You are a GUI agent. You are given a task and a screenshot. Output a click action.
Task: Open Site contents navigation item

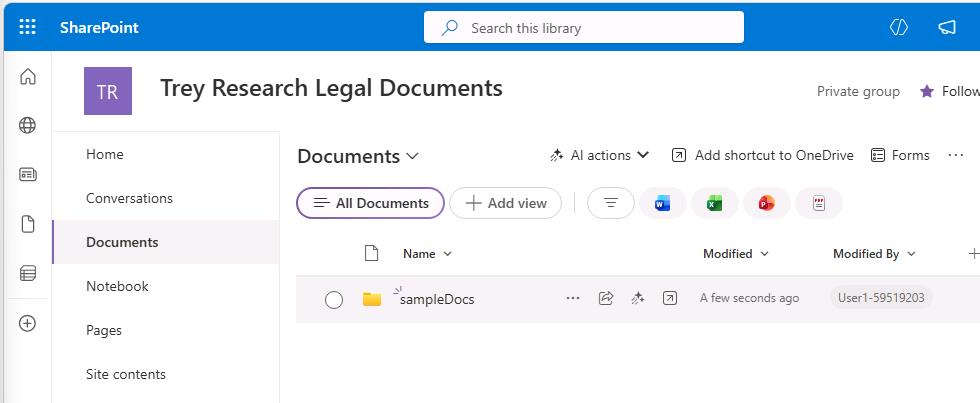click(126, 374)
